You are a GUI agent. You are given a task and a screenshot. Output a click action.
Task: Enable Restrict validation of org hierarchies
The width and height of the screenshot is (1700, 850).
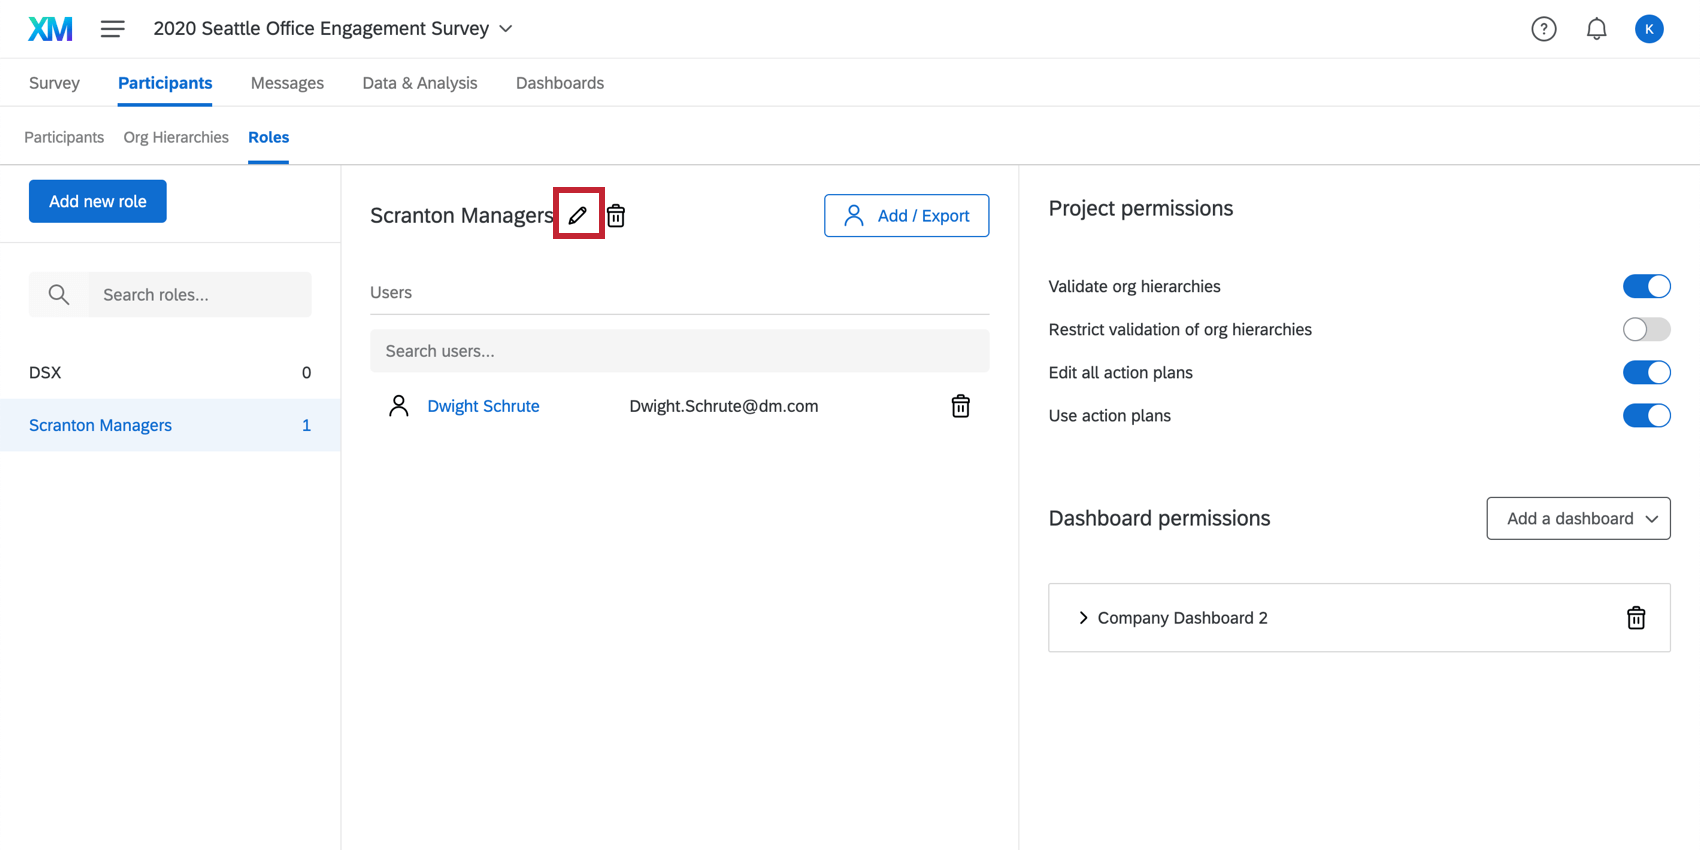[1646, 329]
